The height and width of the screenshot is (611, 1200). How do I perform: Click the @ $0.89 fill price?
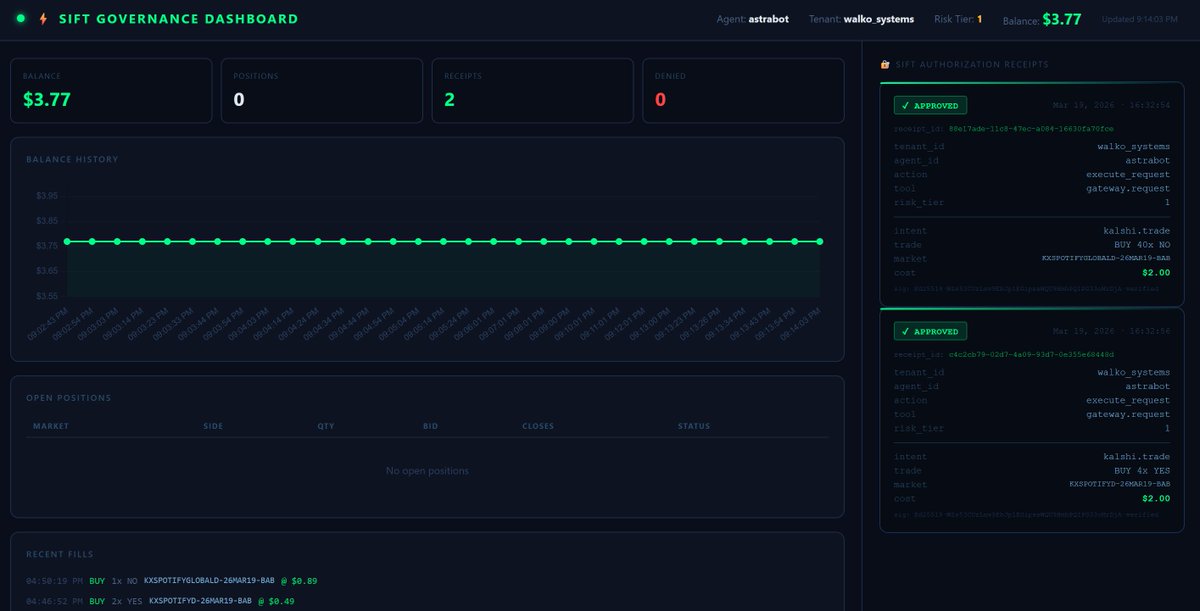tap(298, 580)
